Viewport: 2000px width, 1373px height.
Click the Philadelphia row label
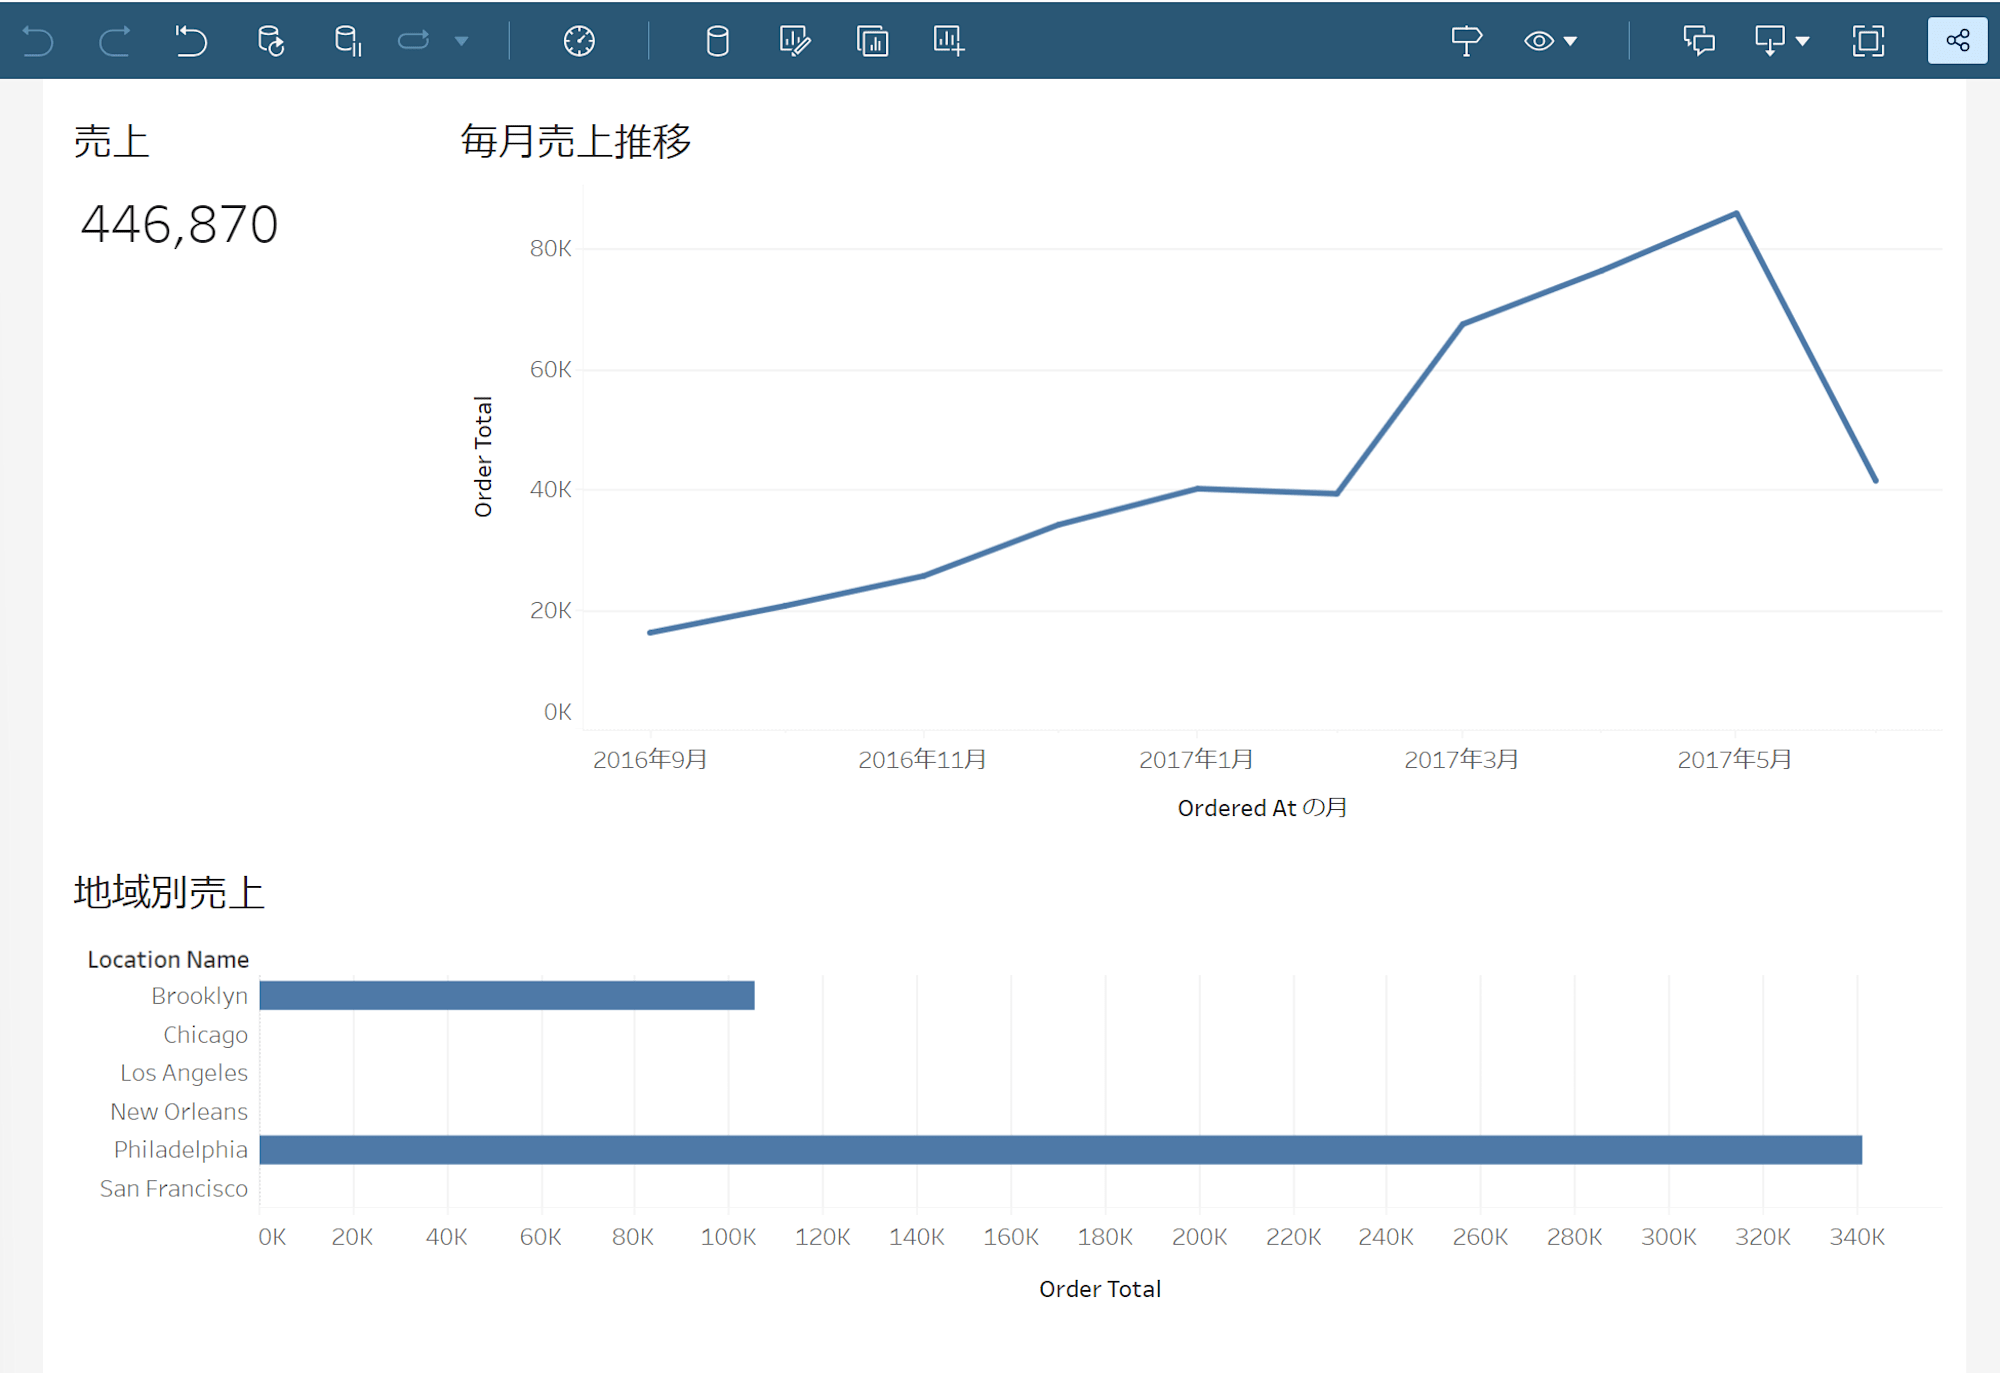(x=180, y=1150)
